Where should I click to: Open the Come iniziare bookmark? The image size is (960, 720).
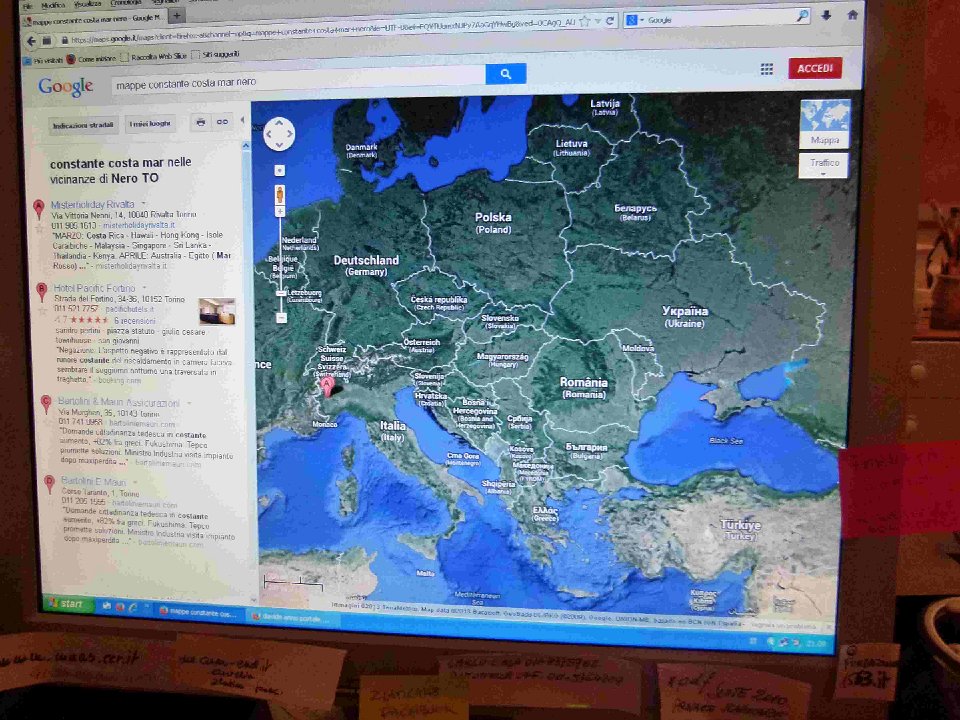pos(91,59)
